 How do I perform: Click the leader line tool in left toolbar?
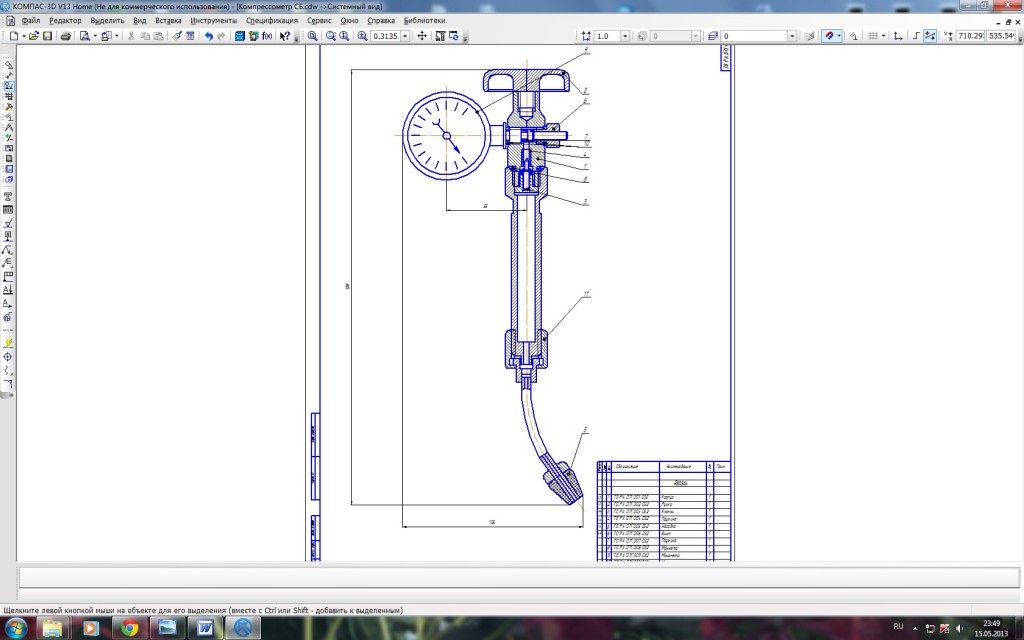tap(8, 250)
